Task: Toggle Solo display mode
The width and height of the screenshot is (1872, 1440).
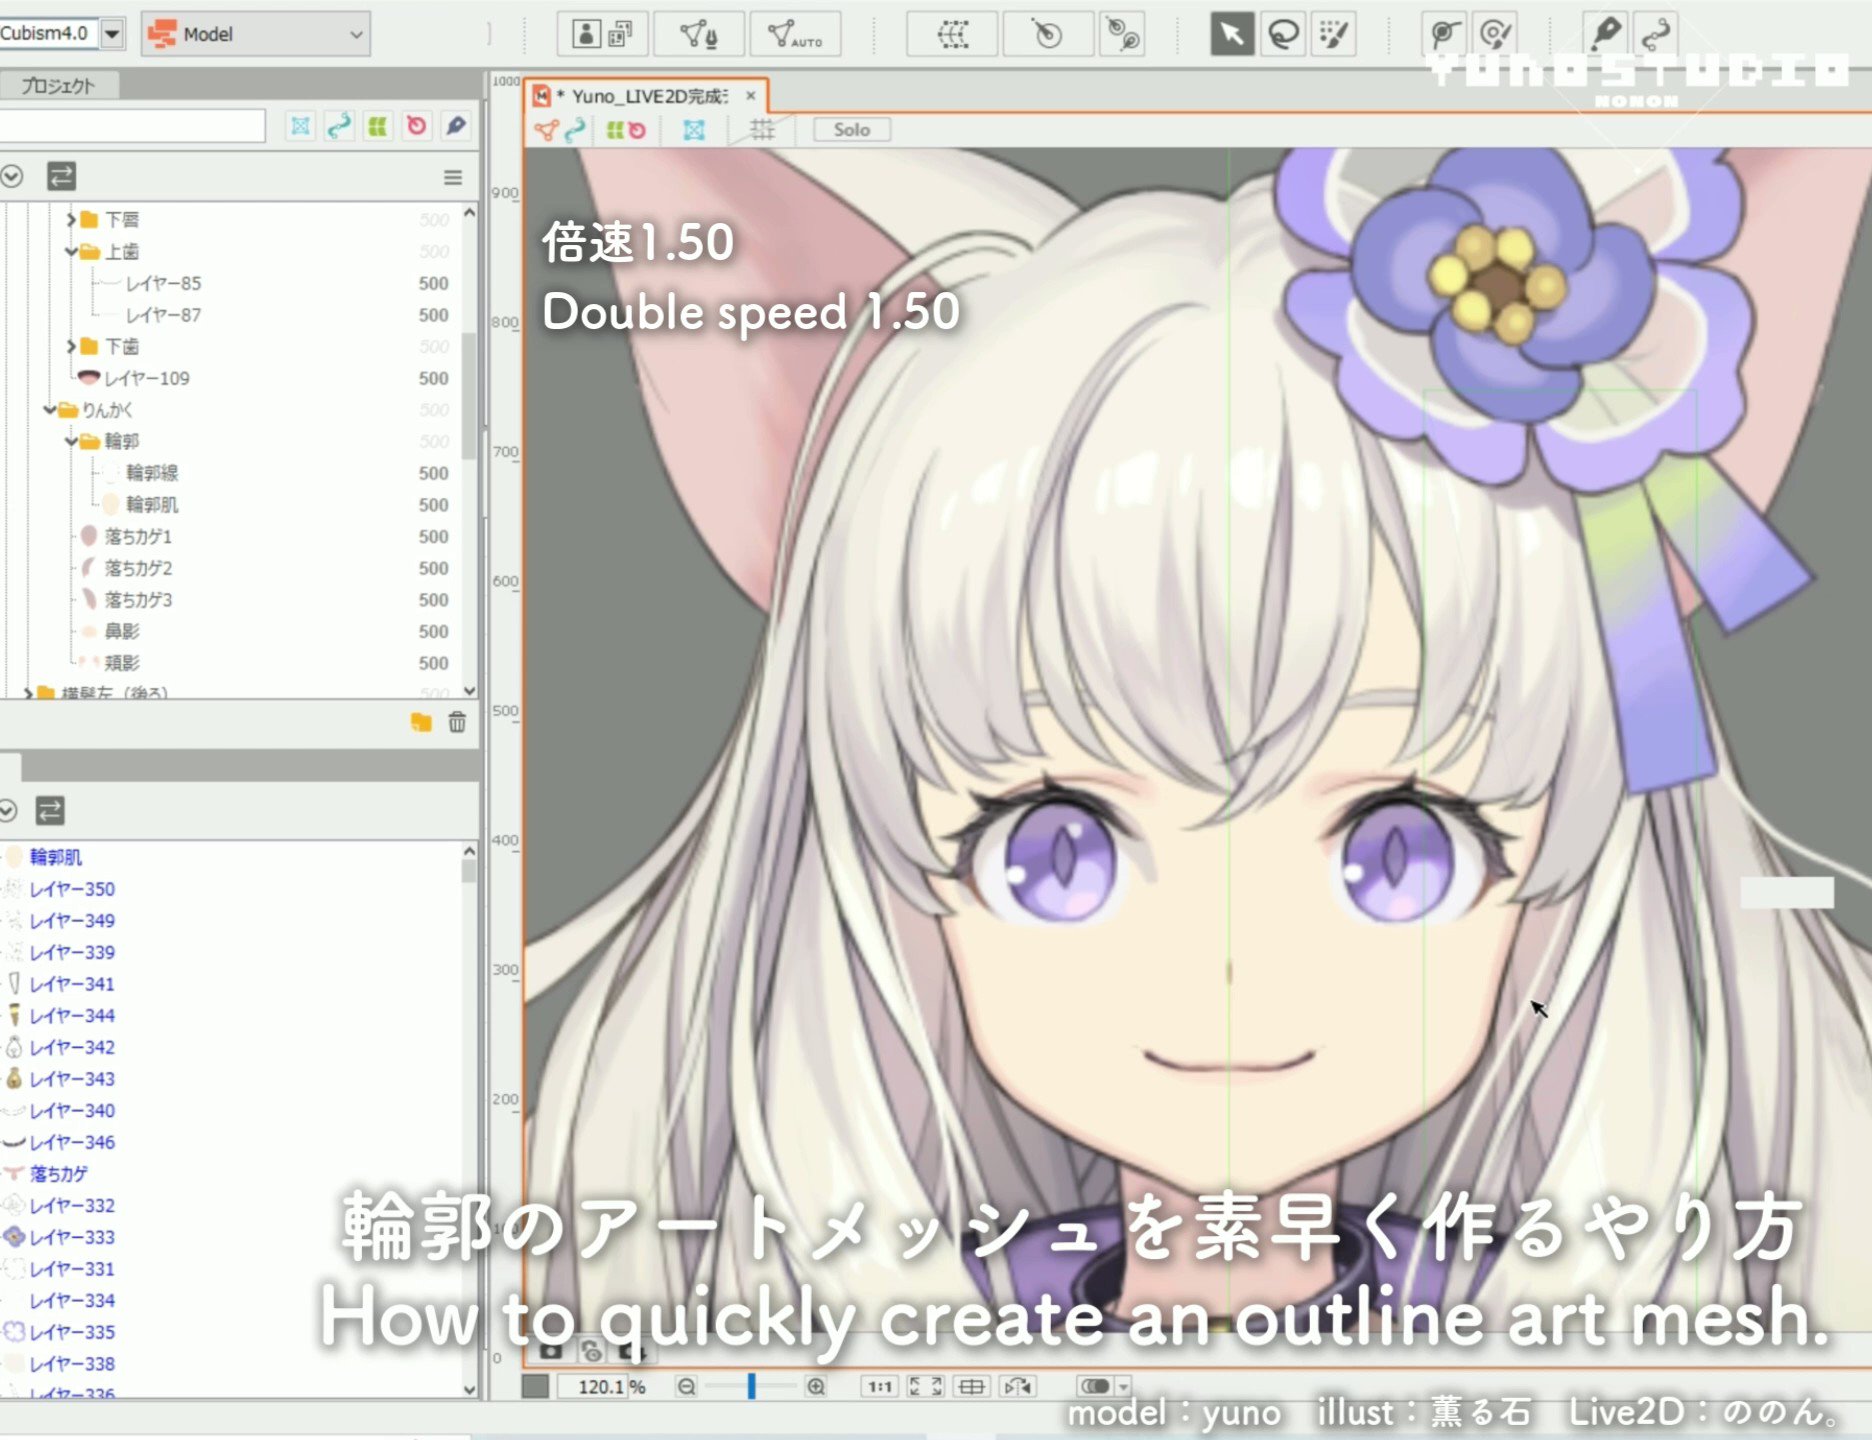Action: click(851, 130)
